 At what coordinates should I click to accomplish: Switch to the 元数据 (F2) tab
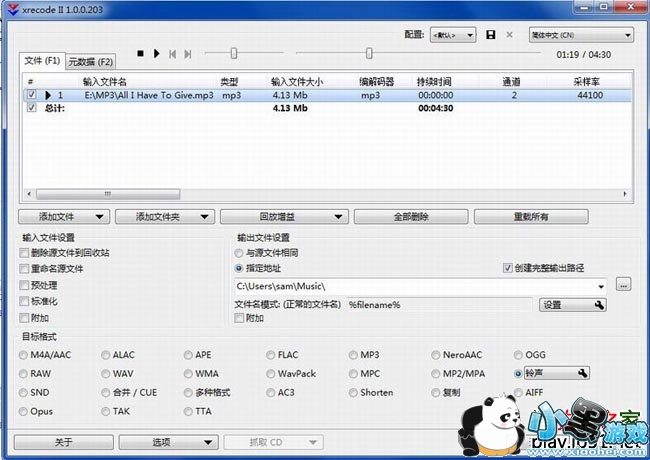click(x=90, y=62)
